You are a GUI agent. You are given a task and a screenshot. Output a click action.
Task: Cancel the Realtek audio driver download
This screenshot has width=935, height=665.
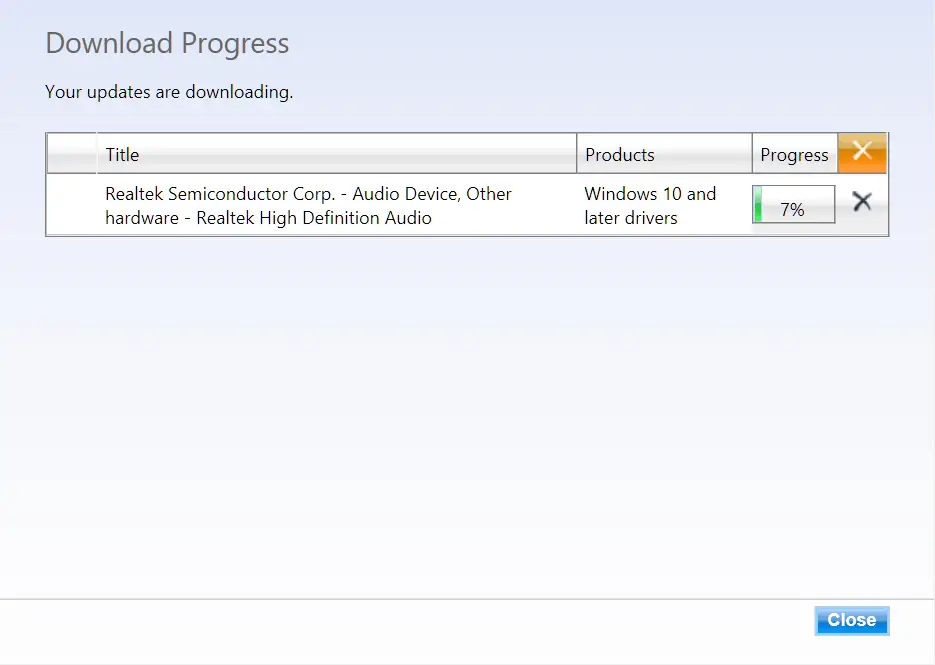coord(862,202)
